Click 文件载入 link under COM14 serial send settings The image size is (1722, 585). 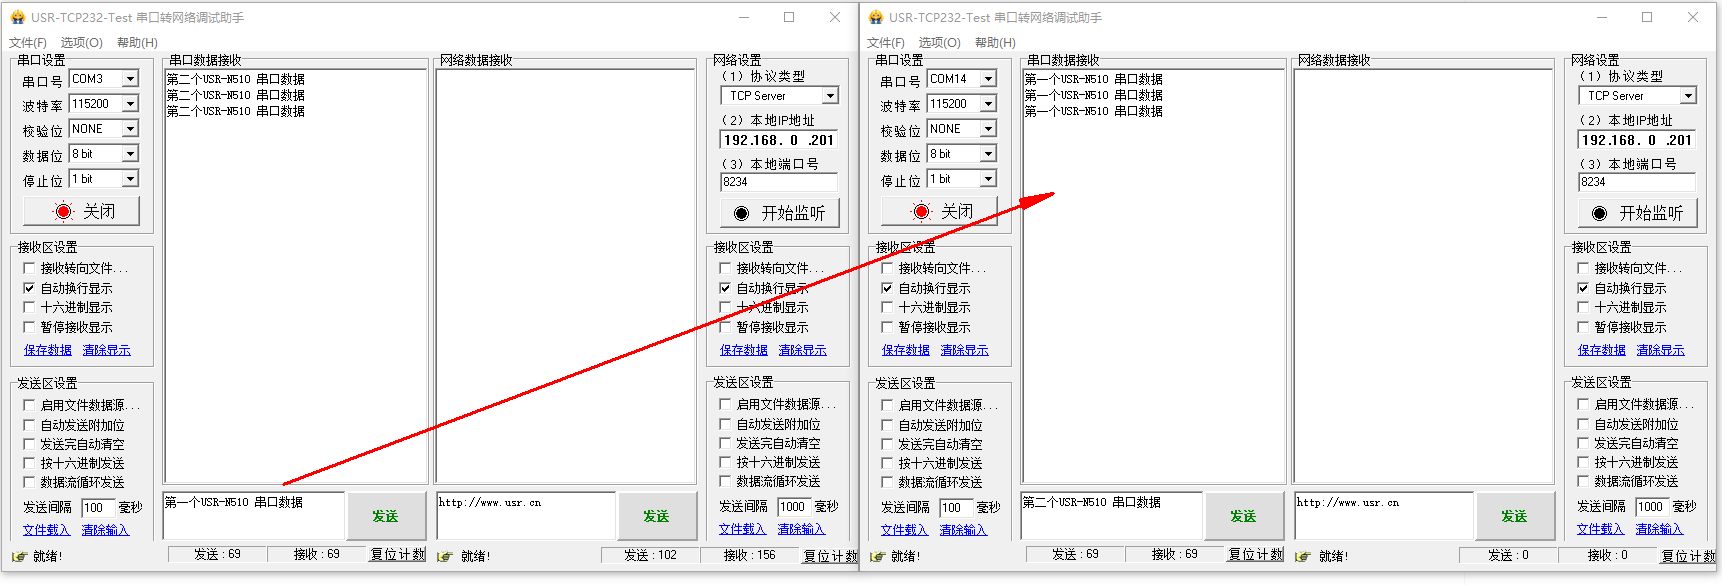(x=904, y=530)
